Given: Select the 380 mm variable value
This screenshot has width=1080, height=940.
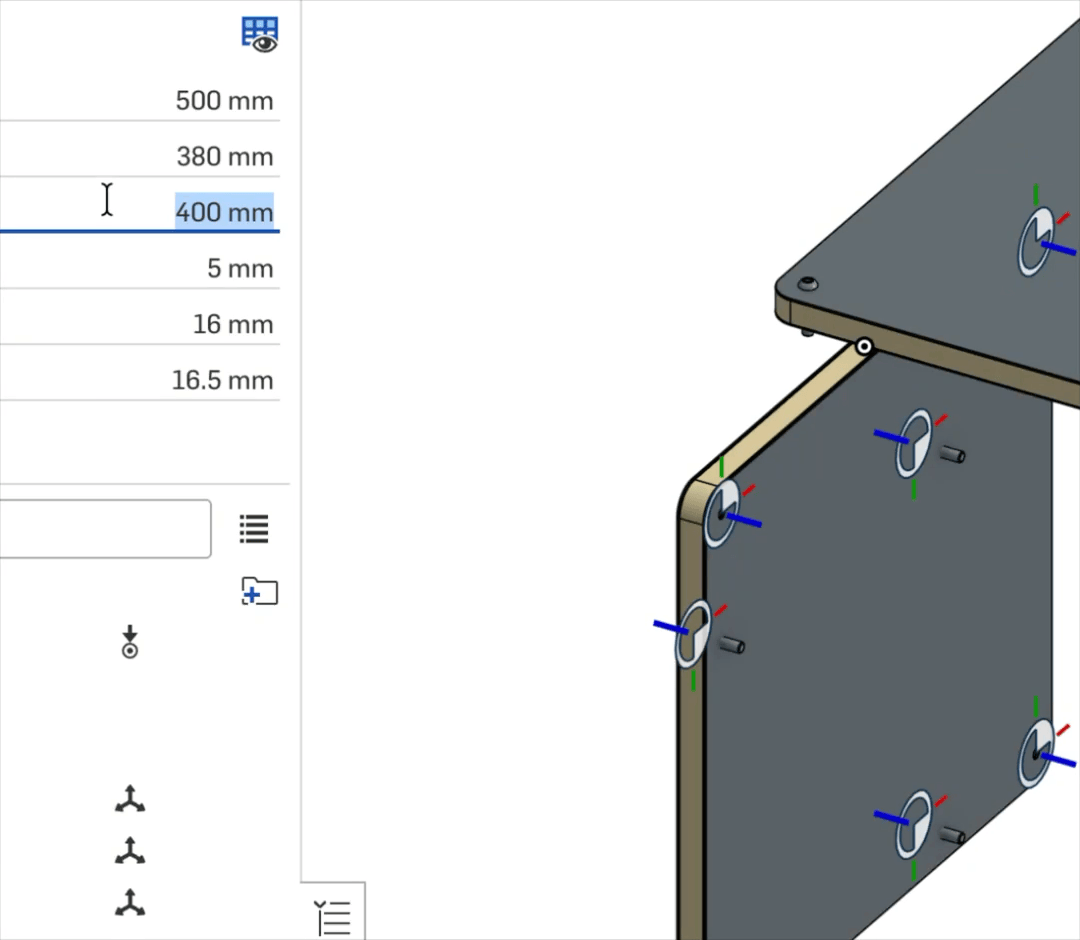Looking at the screenshot, I should tap(225, 156).
